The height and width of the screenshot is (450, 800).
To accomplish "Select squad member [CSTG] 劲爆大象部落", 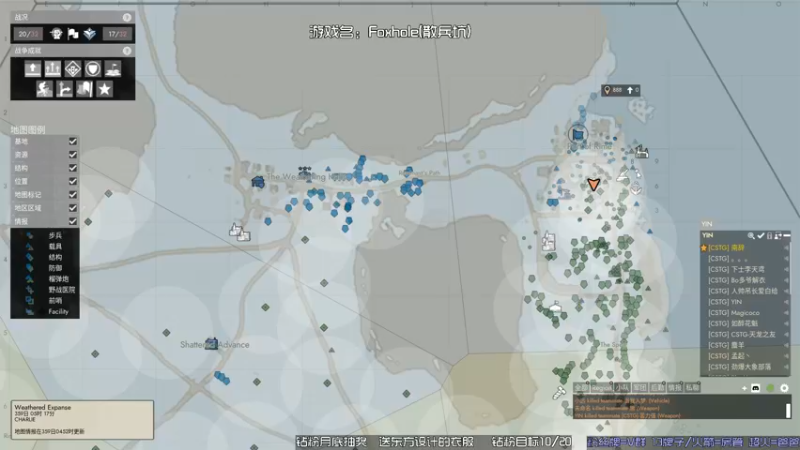I will [745, 367].
